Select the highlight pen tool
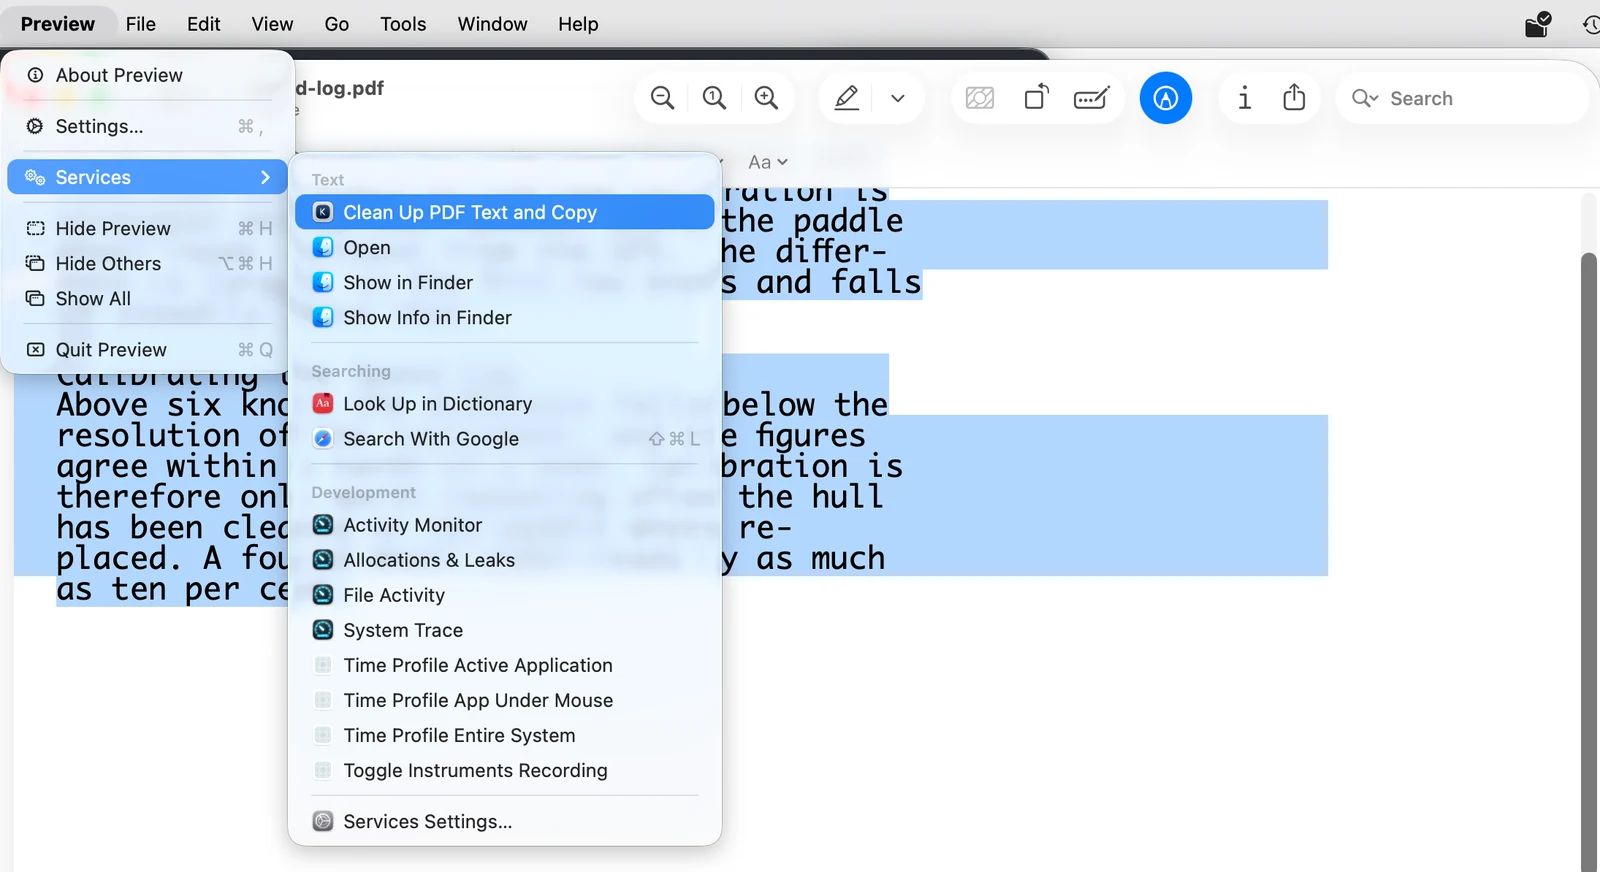 coord(847,98)
